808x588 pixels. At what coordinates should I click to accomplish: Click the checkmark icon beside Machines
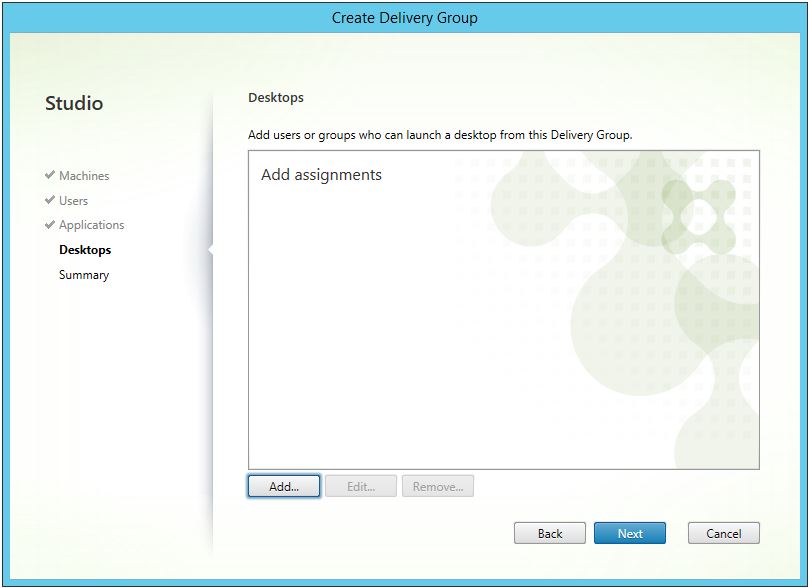tap(48, 176)
